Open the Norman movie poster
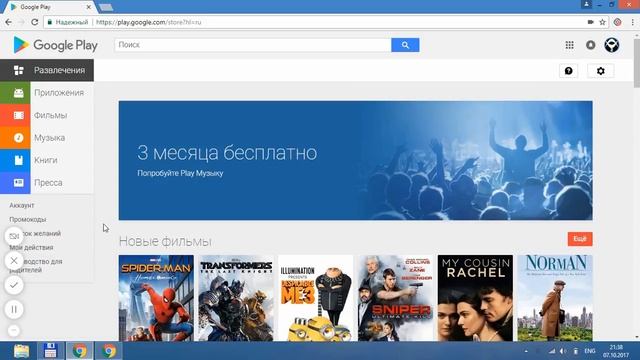The height and width of the screenshot is (360, 640). (555, 298)
